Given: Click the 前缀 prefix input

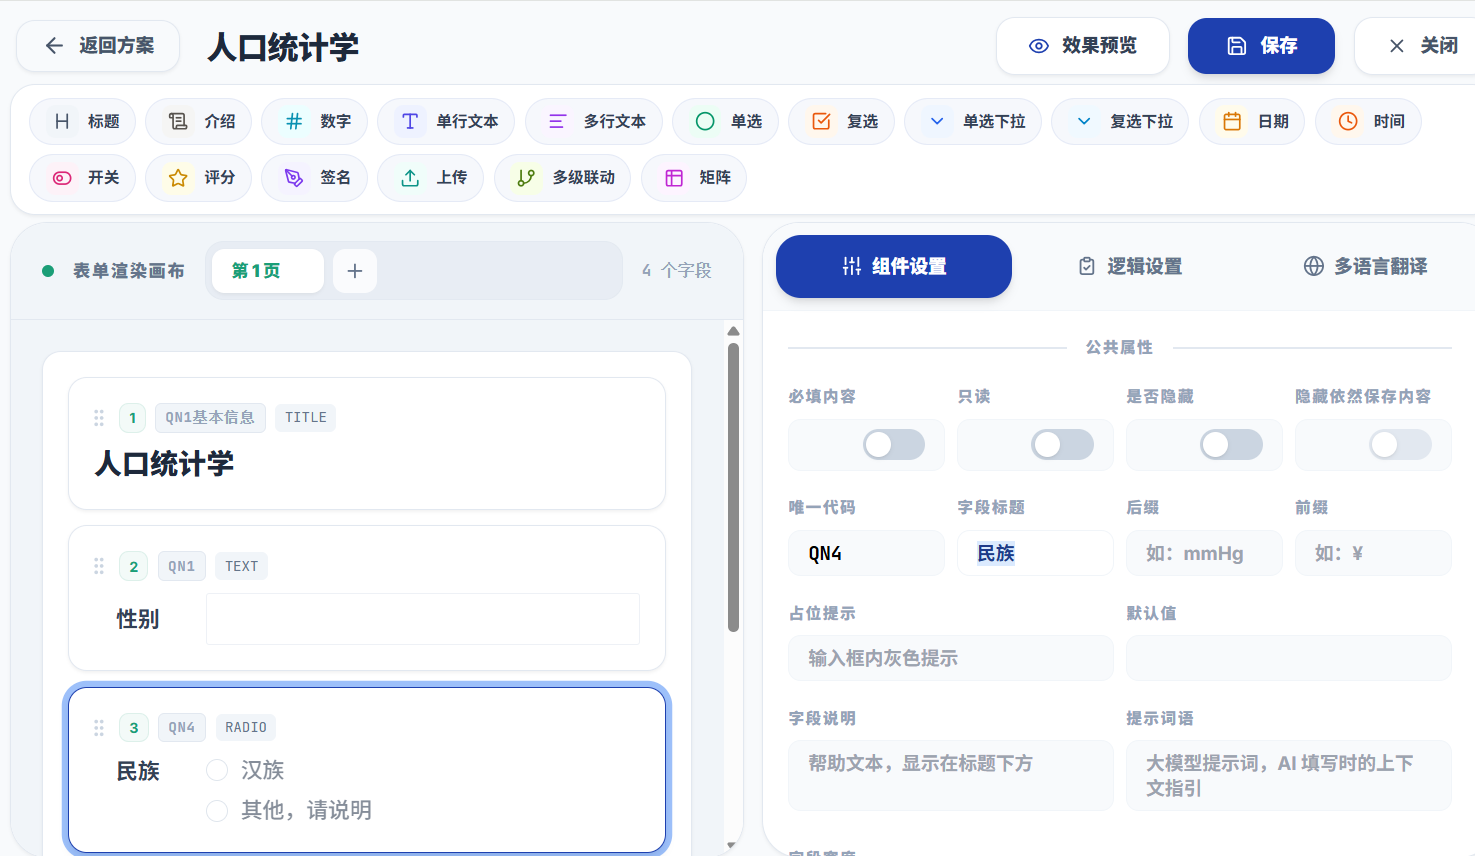Looking at the screenshot, I should pos(1373,553).
